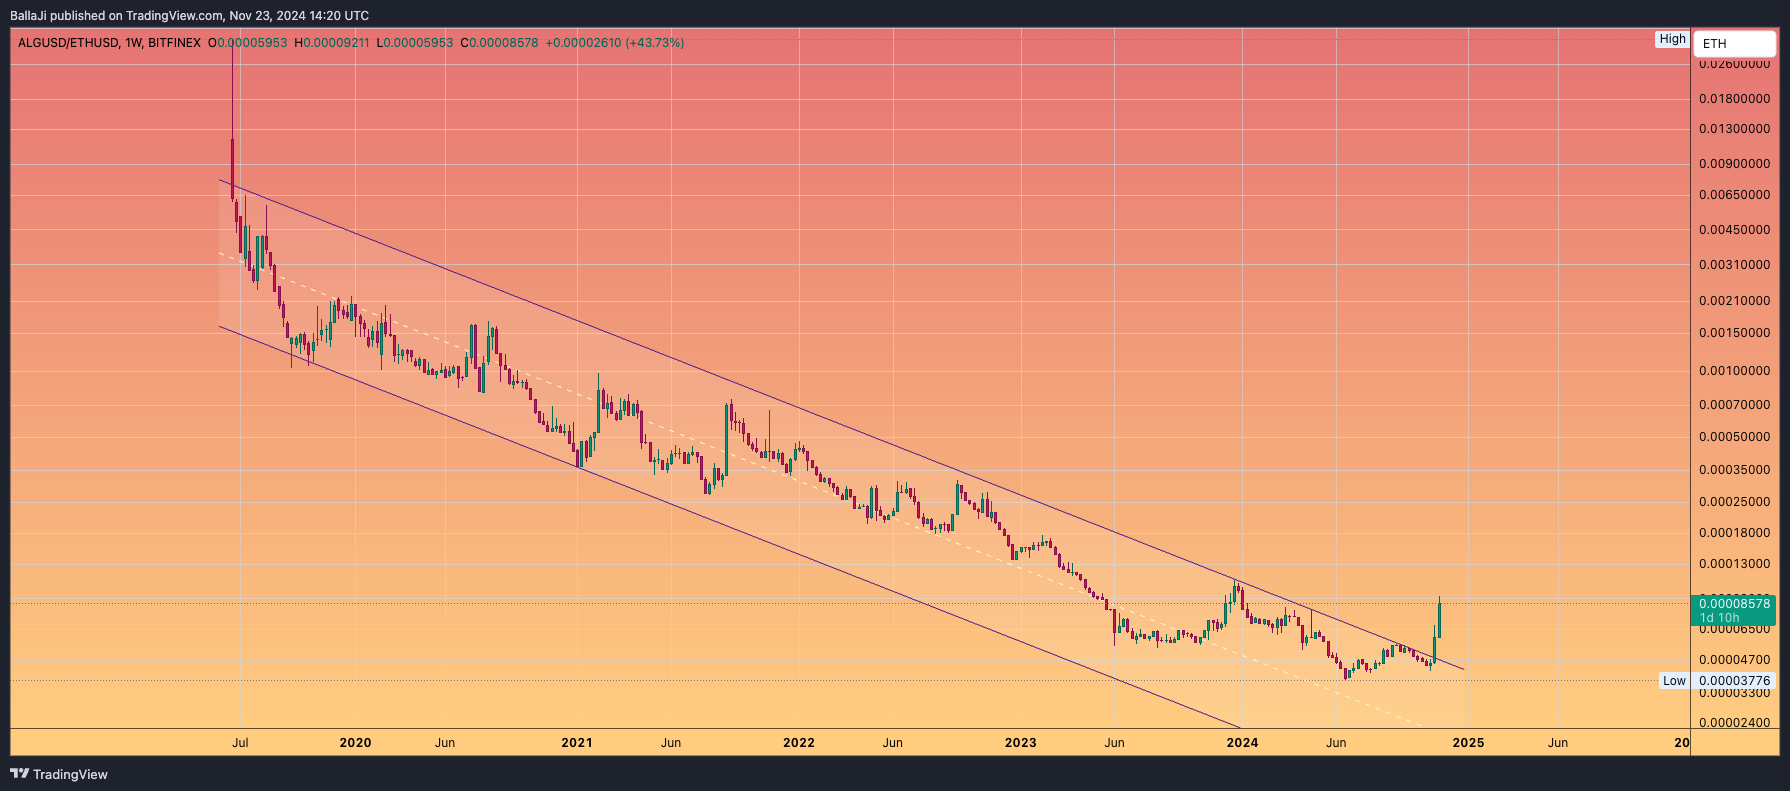This screenshot has width=1790, height=791.
Task: Click the current price tag 0.00008578
Action: click(1734, 603)
